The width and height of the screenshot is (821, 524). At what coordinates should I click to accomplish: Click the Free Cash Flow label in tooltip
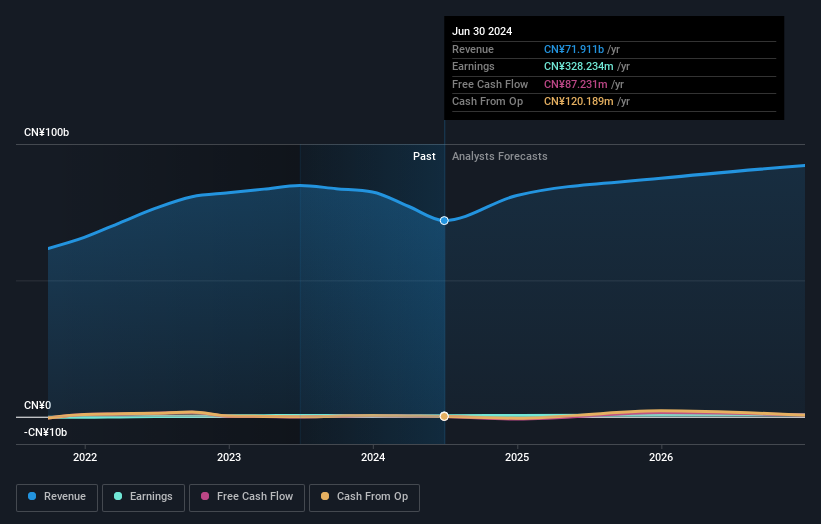[x=490, y=84]
